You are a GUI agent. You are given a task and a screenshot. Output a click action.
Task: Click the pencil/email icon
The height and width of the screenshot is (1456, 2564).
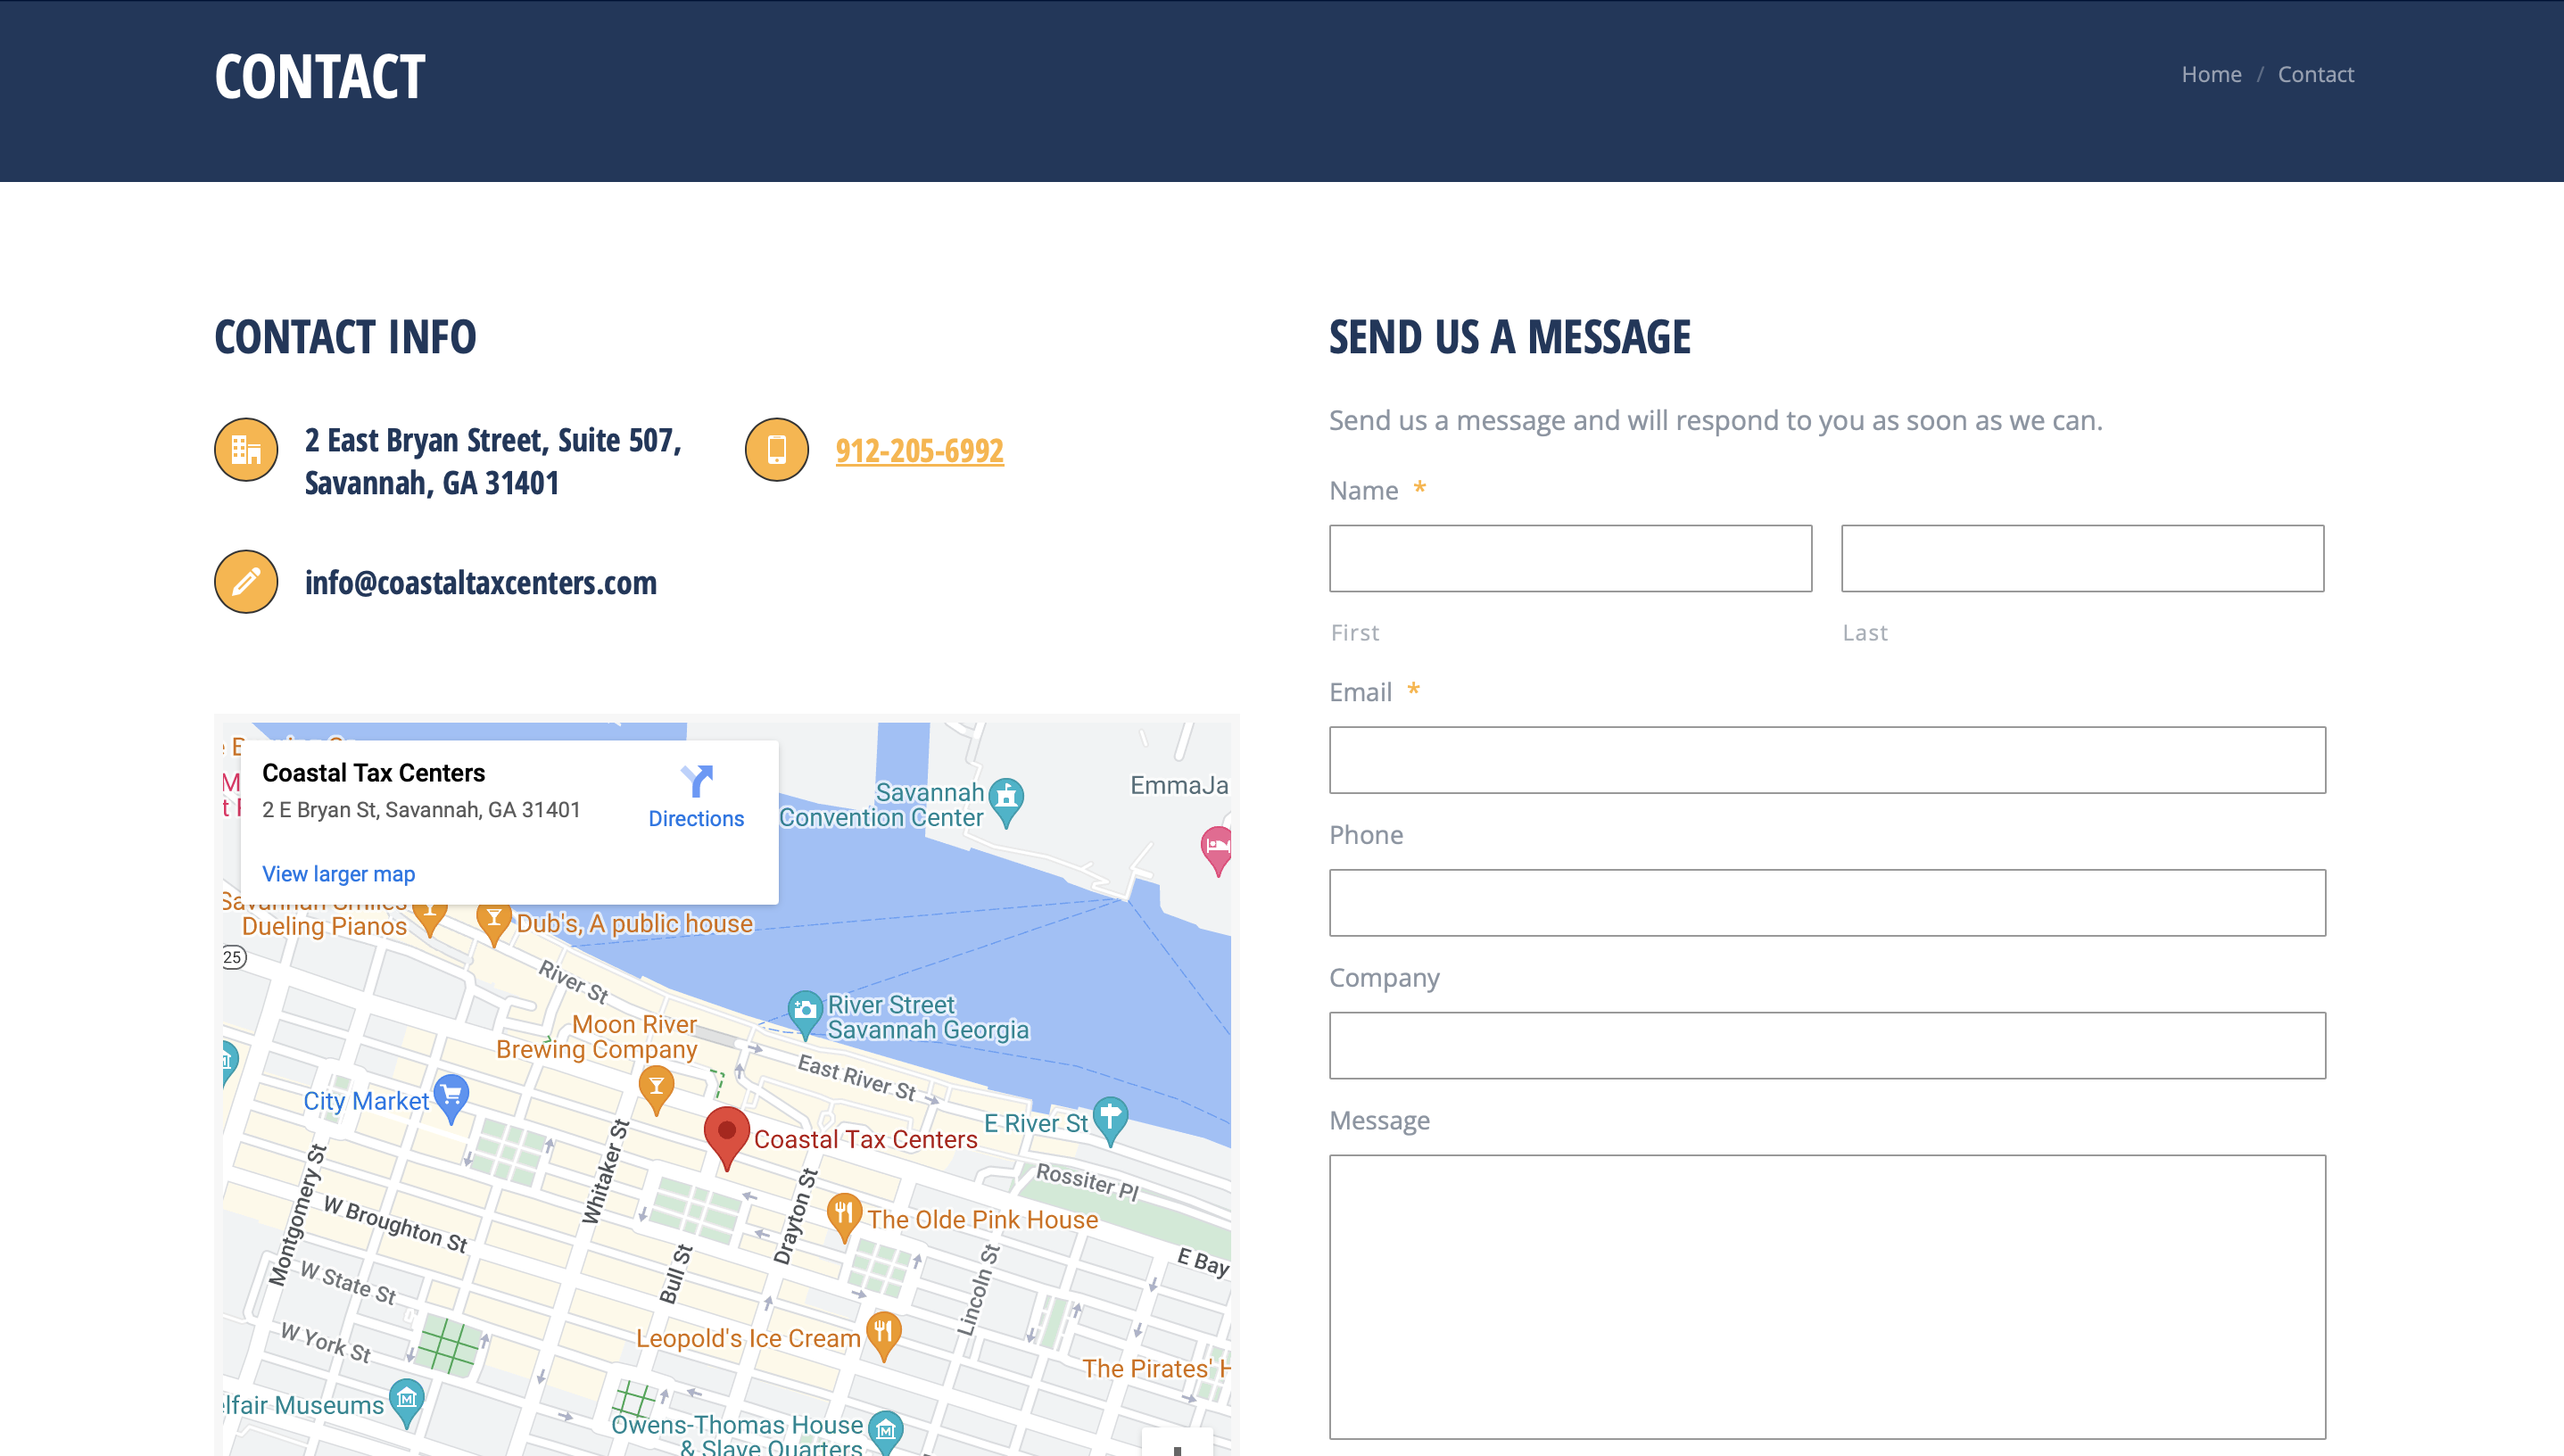click(x=244, y=581)
